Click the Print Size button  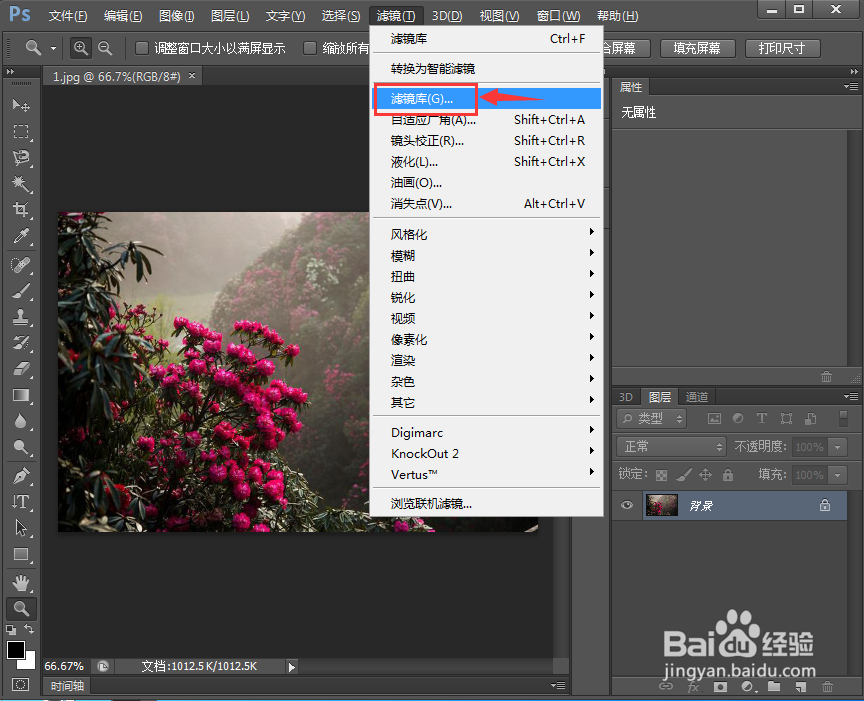pos(782,48)
